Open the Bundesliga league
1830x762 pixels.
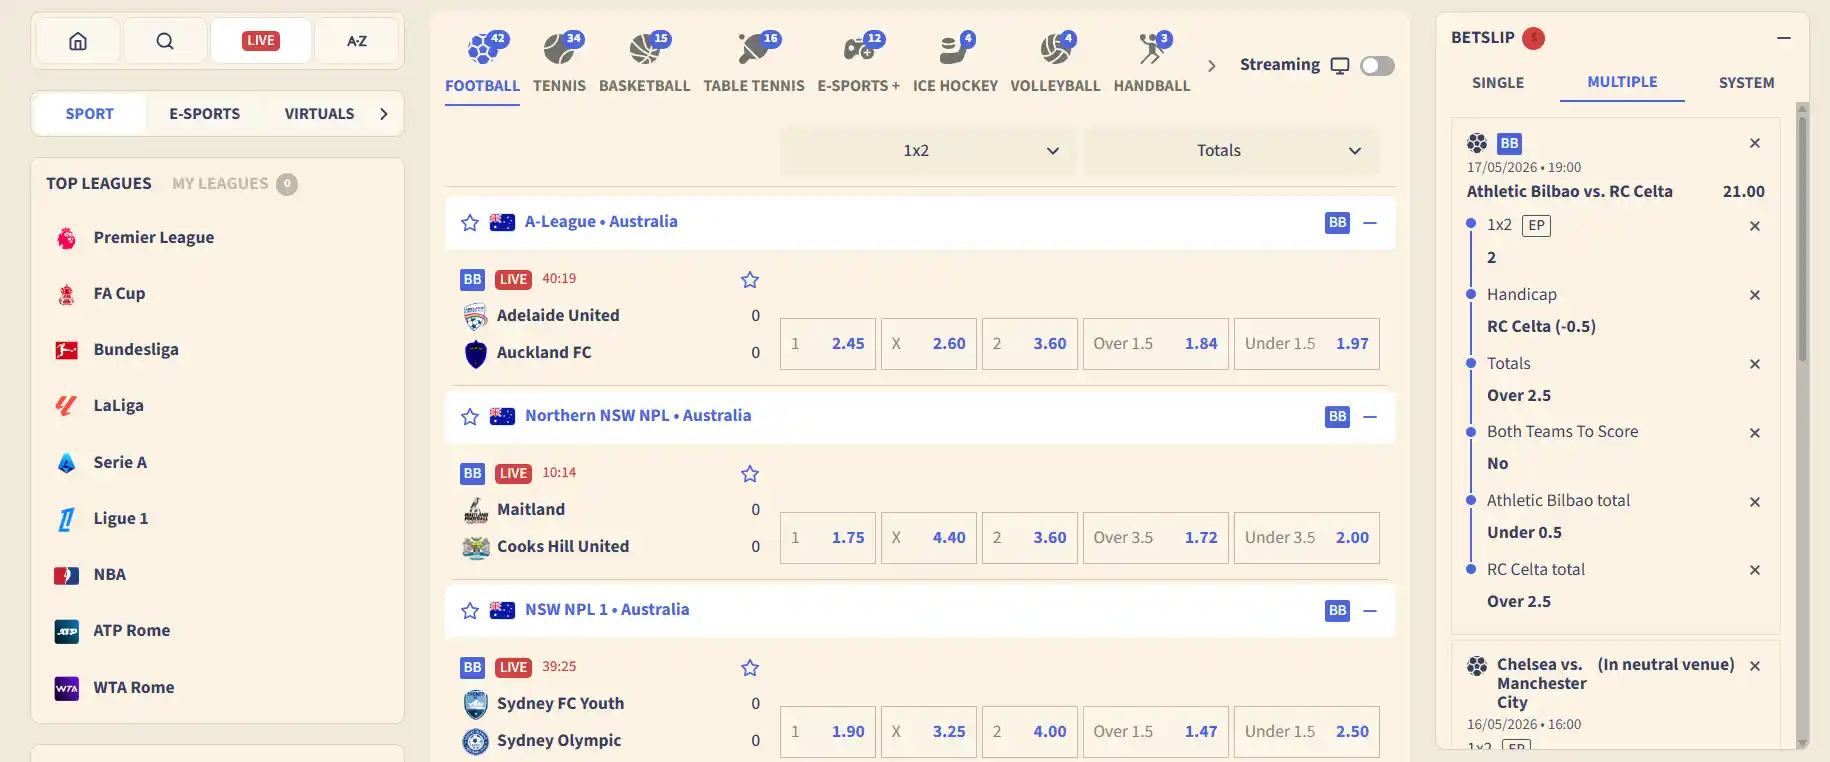pyautogui.click(x=136, y=349)
